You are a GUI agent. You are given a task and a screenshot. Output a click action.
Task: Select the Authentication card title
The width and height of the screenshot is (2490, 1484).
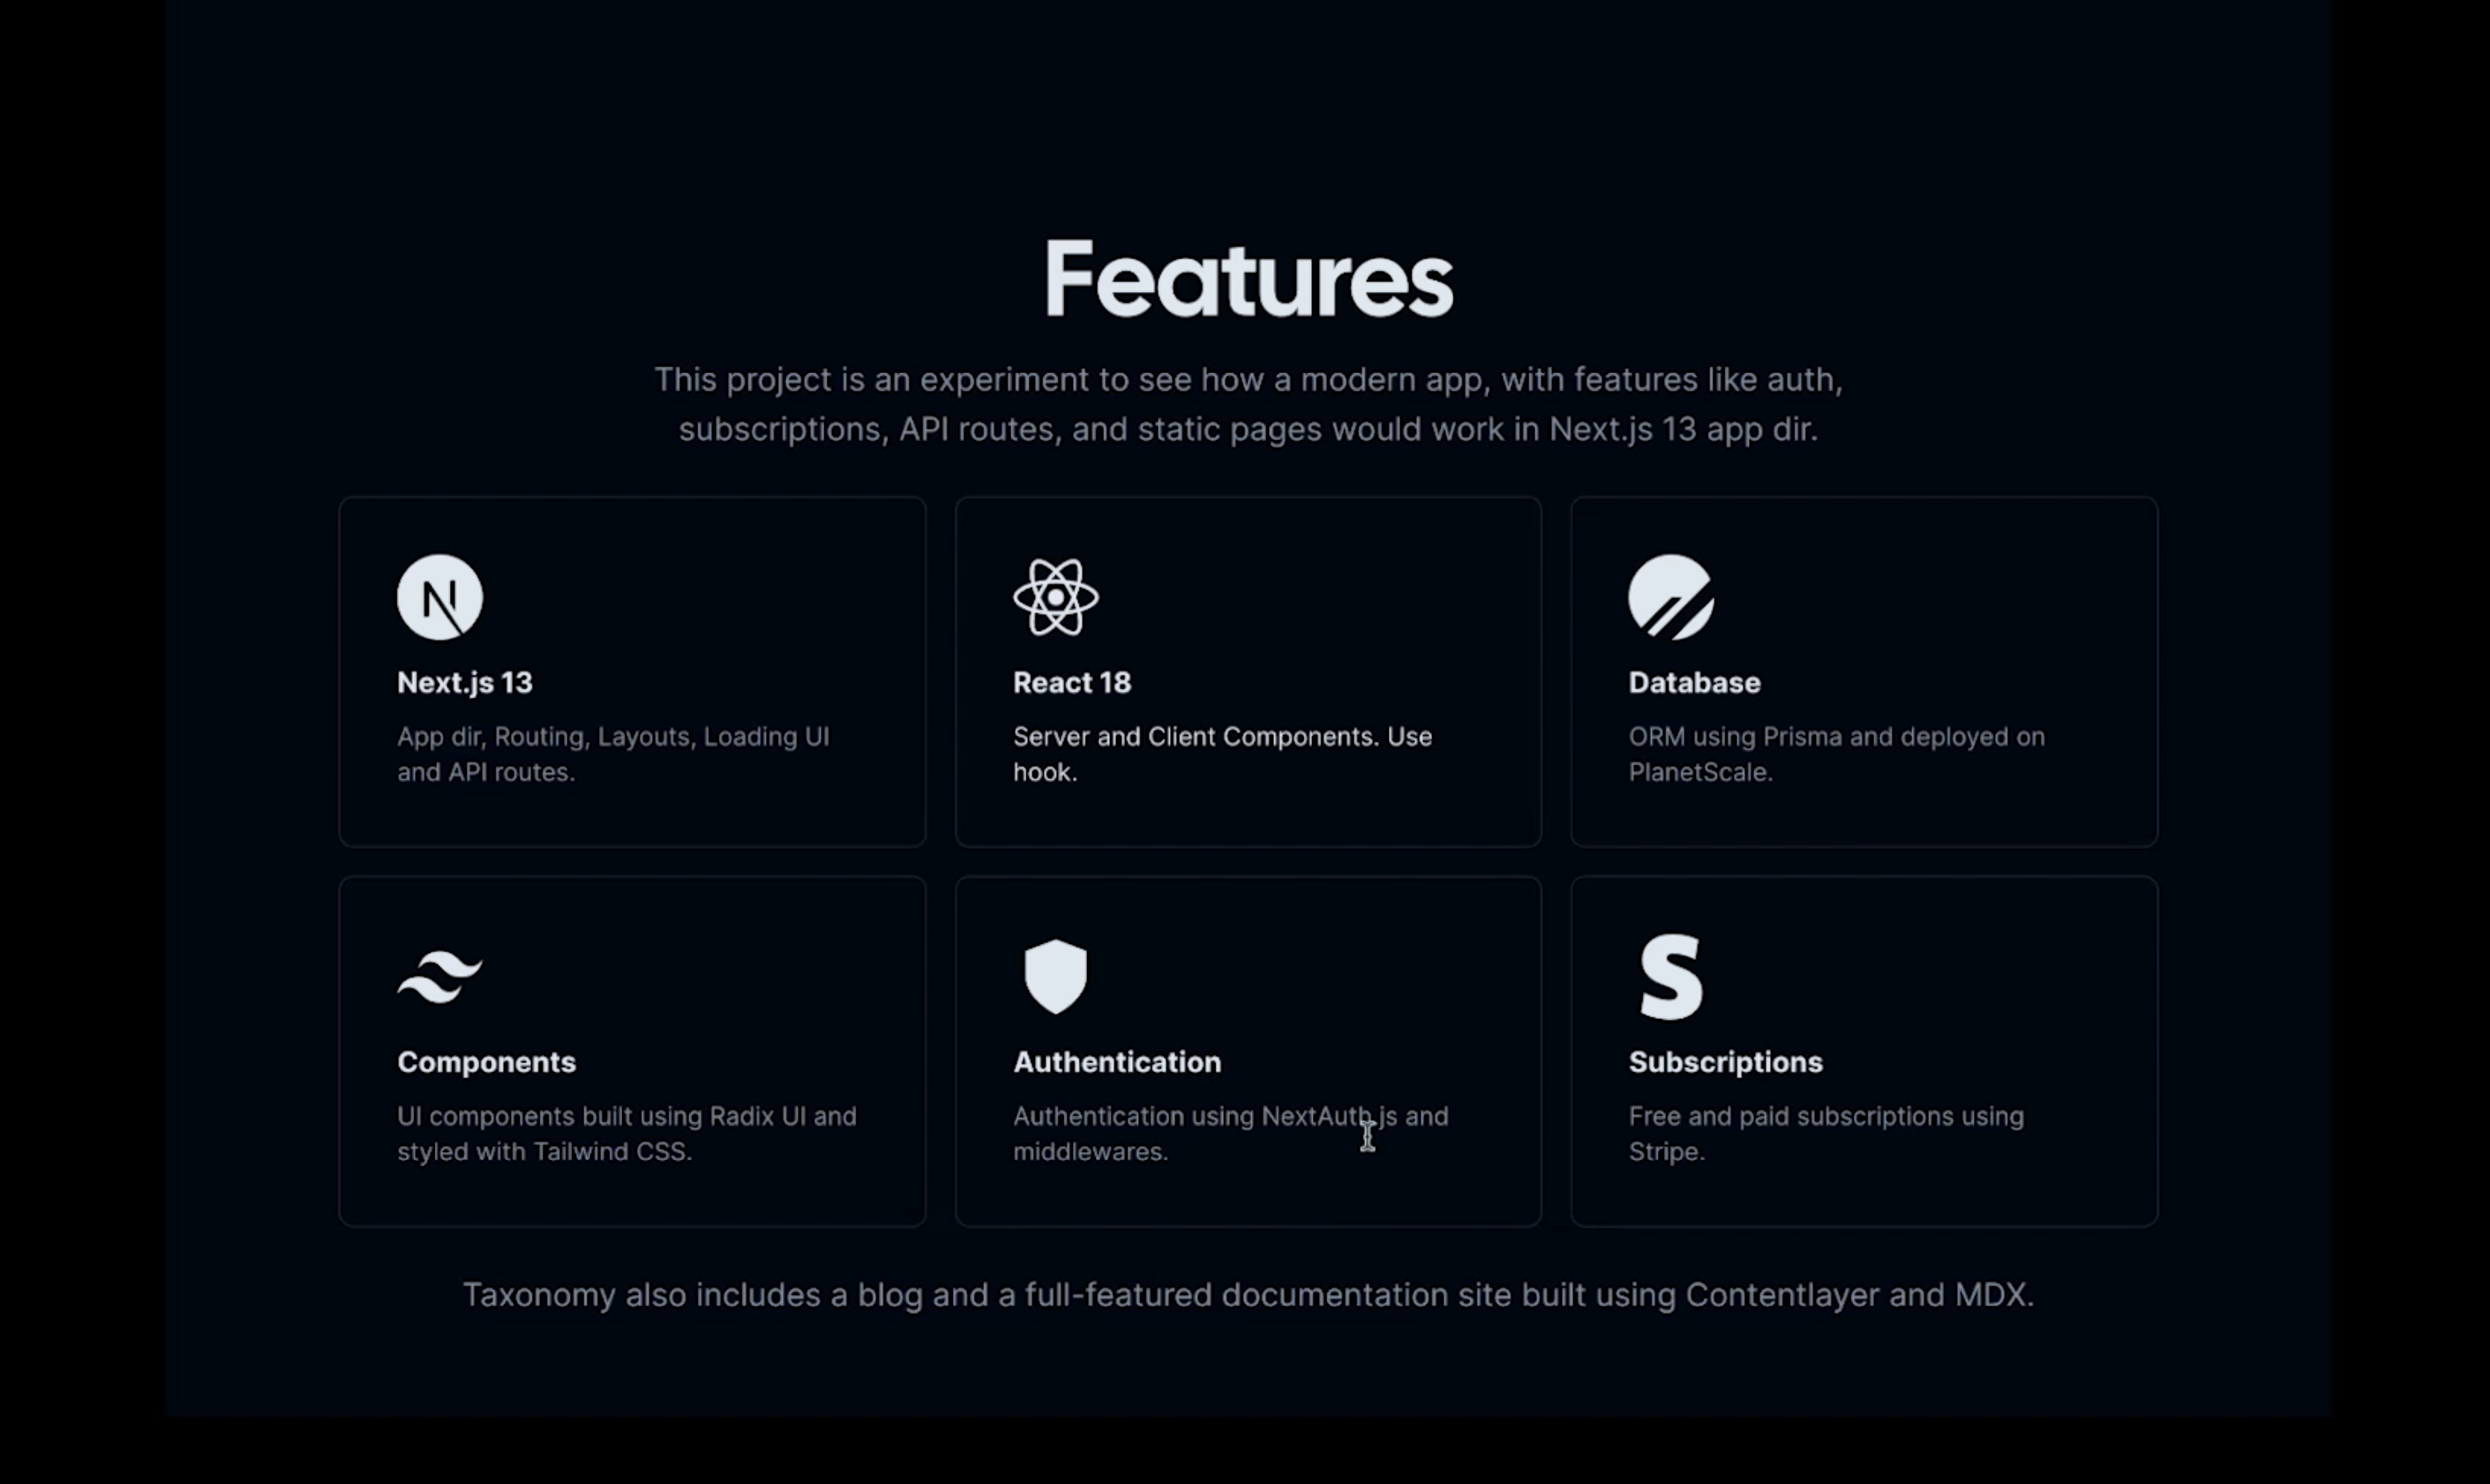pos(1117,1062)
